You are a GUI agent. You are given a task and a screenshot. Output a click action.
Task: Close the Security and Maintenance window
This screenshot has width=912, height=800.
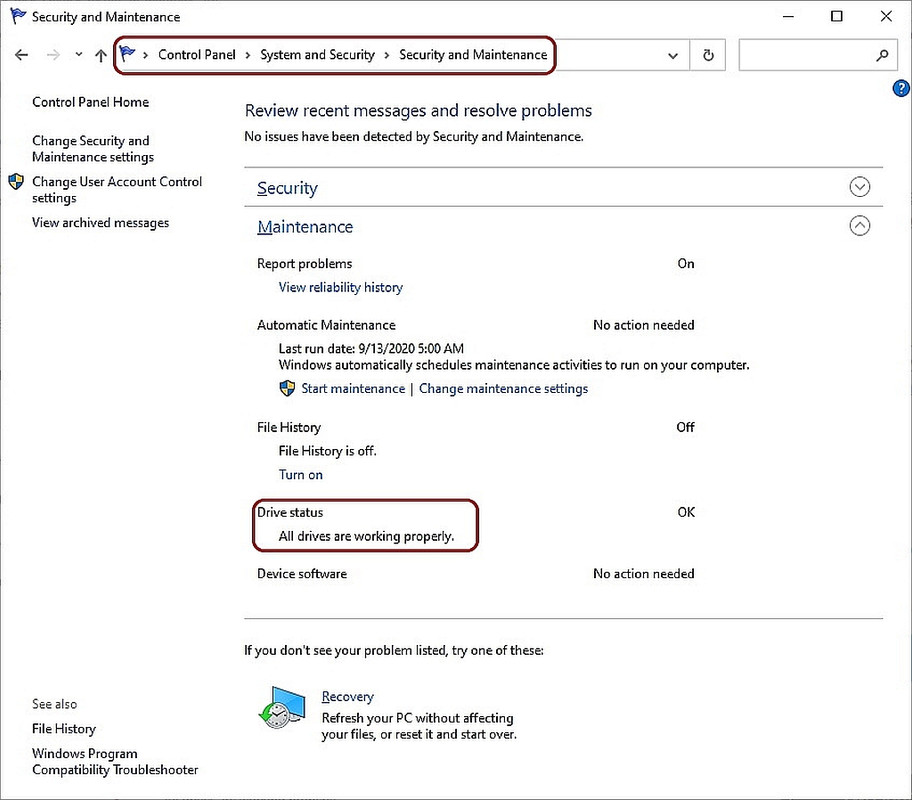[x=886, y=16]
